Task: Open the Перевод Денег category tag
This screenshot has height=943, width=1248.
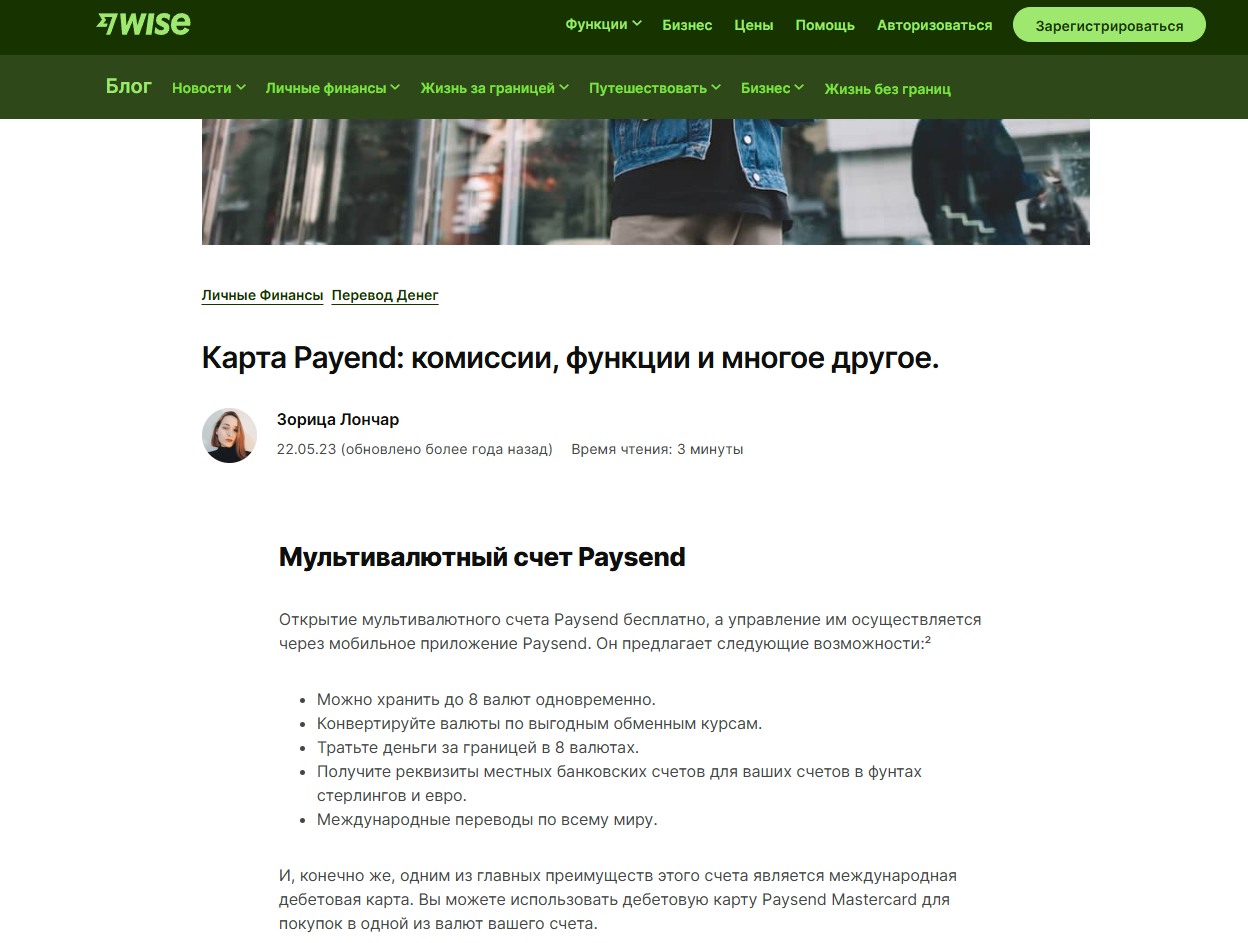Action: point(385,295)
